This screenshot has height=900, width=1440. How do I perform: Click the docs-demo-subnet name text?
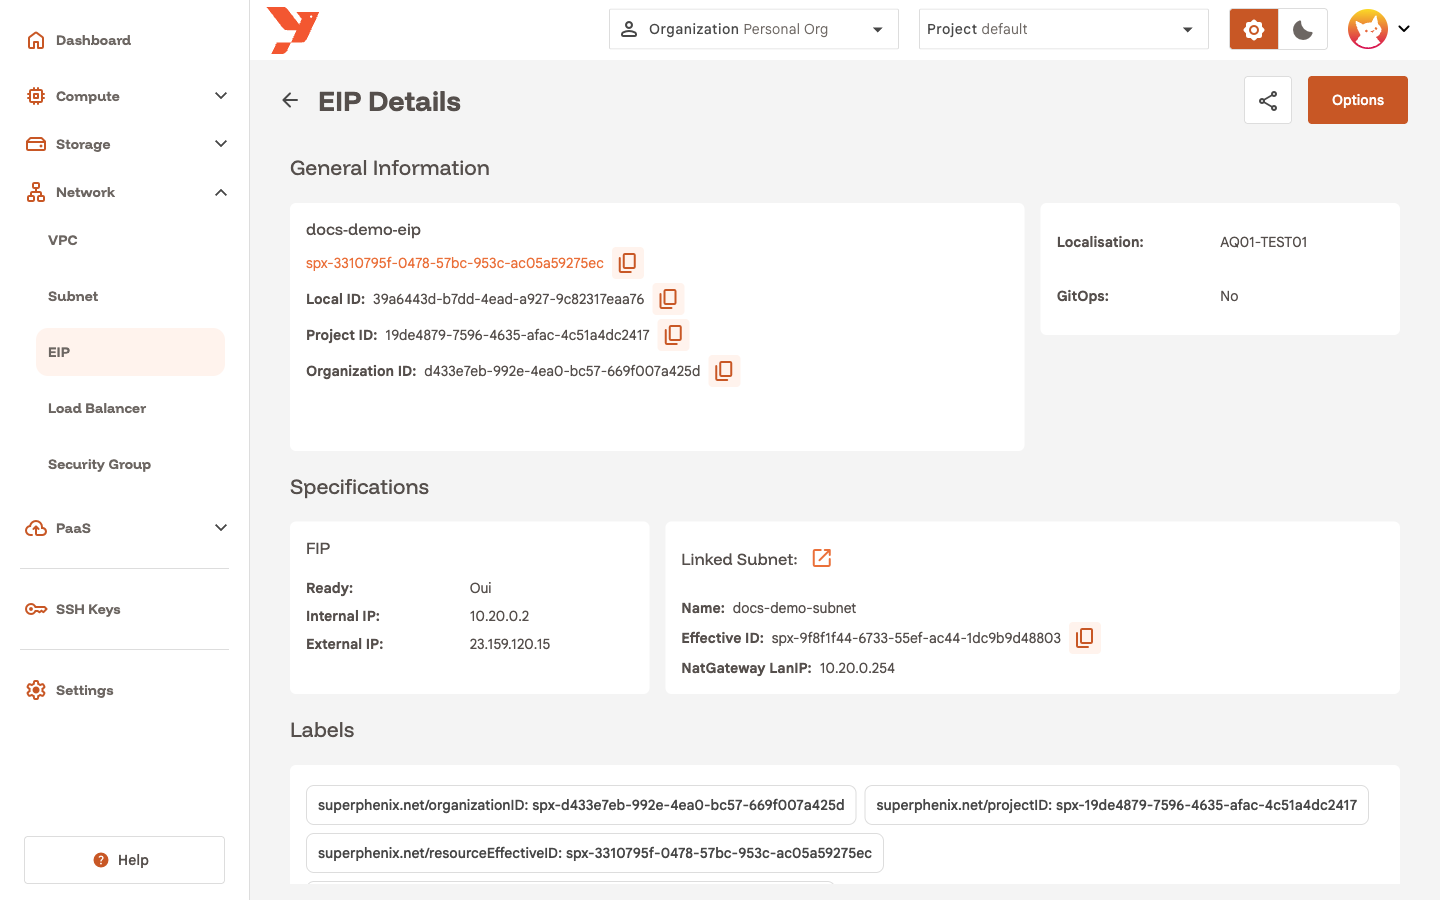click(x=794, y=608)
